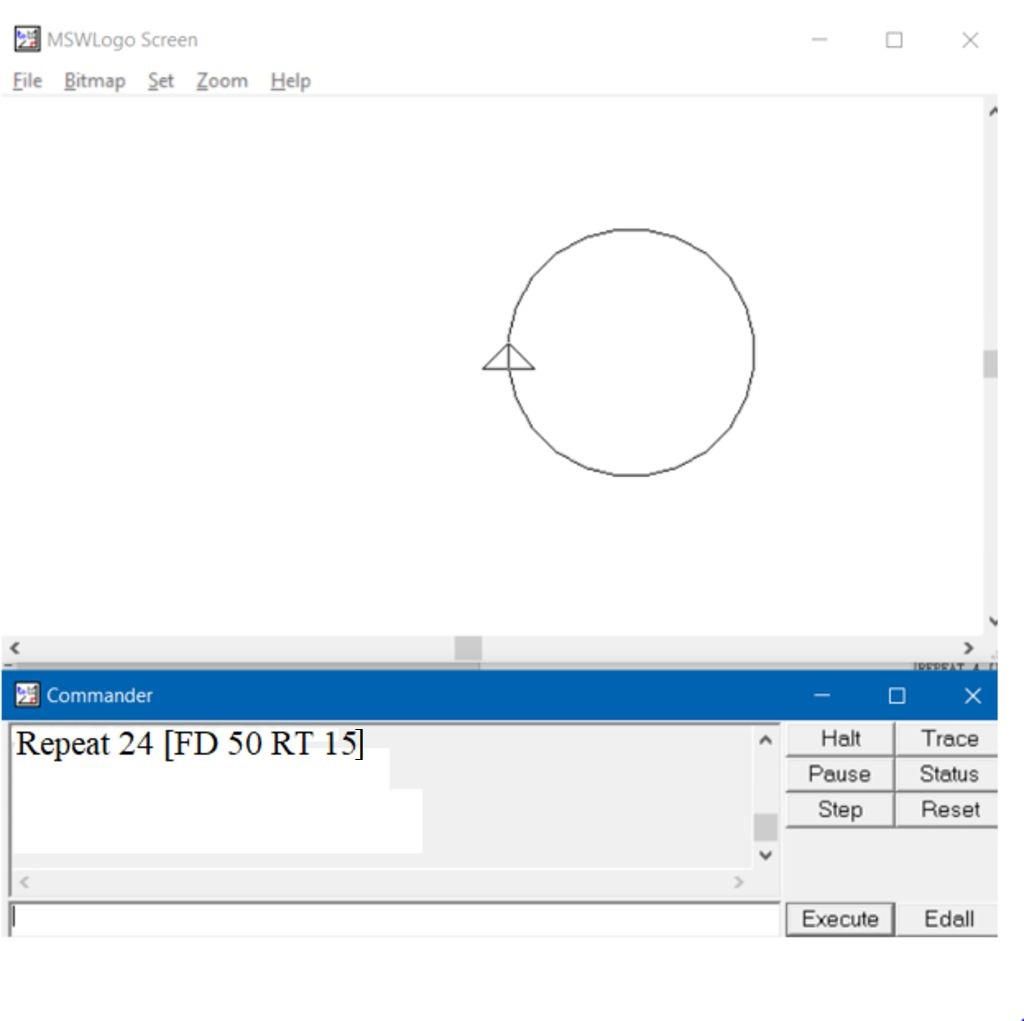Click the Step button
The height and width of the screenshot is (1021, 1024).
(840, 810)
